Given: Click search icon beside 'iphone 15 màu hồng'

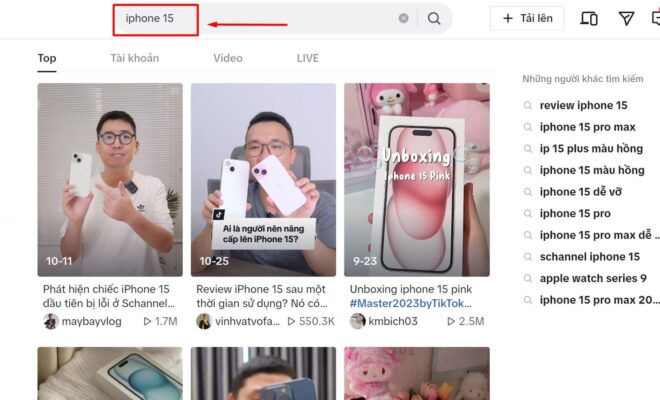Looking at the screenshot, I should (527, 170).
